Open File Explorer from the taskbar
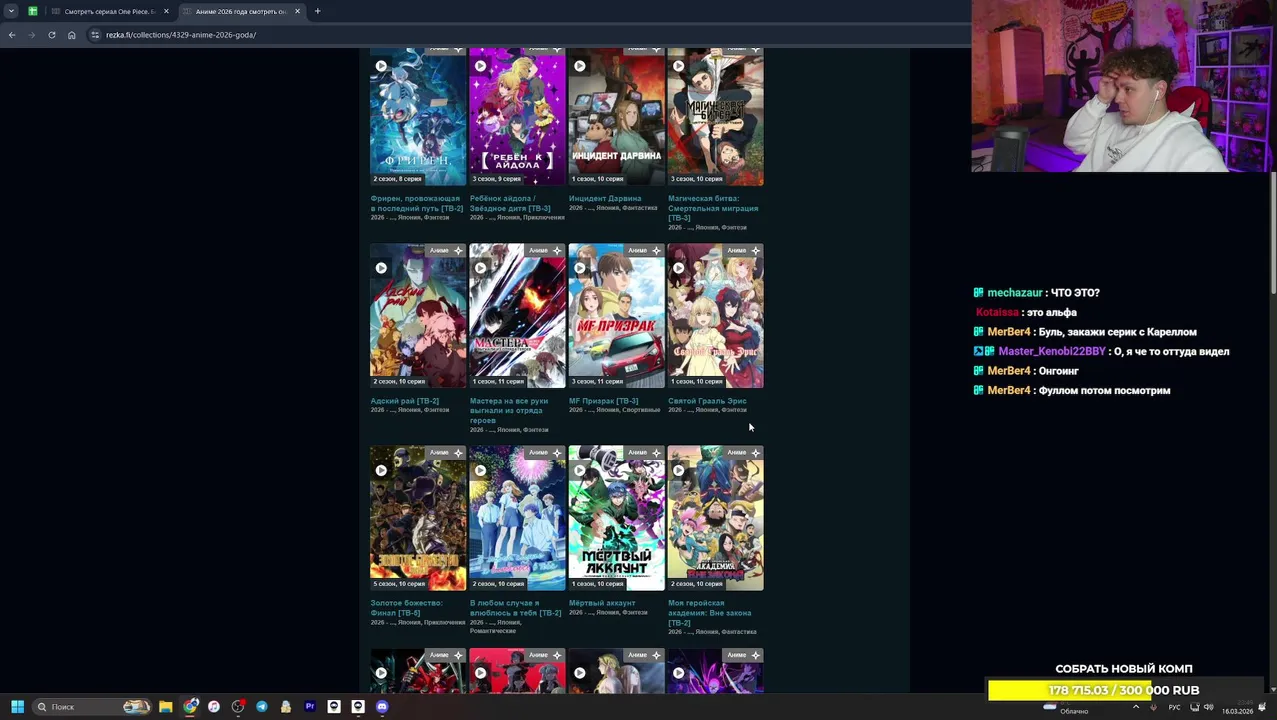The image size is (1277, 720). (166, 707)
